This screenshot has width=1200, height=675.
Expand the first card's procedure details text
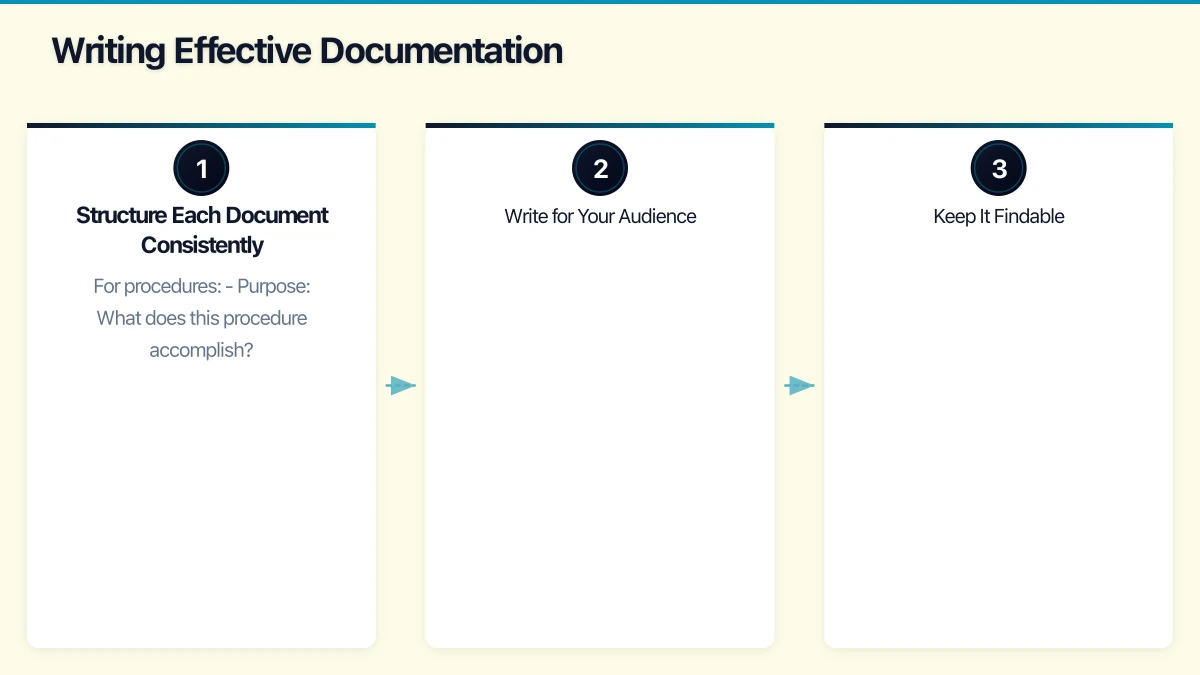tap(201, 318)
